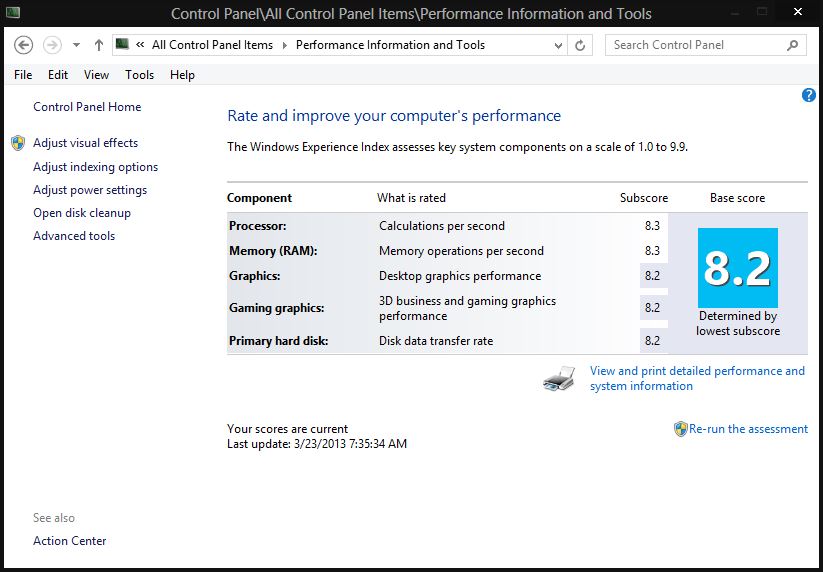The width and height of the screenshot is (823, 572).
Task: Click the Processor subscore 8.3
Action: [x=652, y=226]
